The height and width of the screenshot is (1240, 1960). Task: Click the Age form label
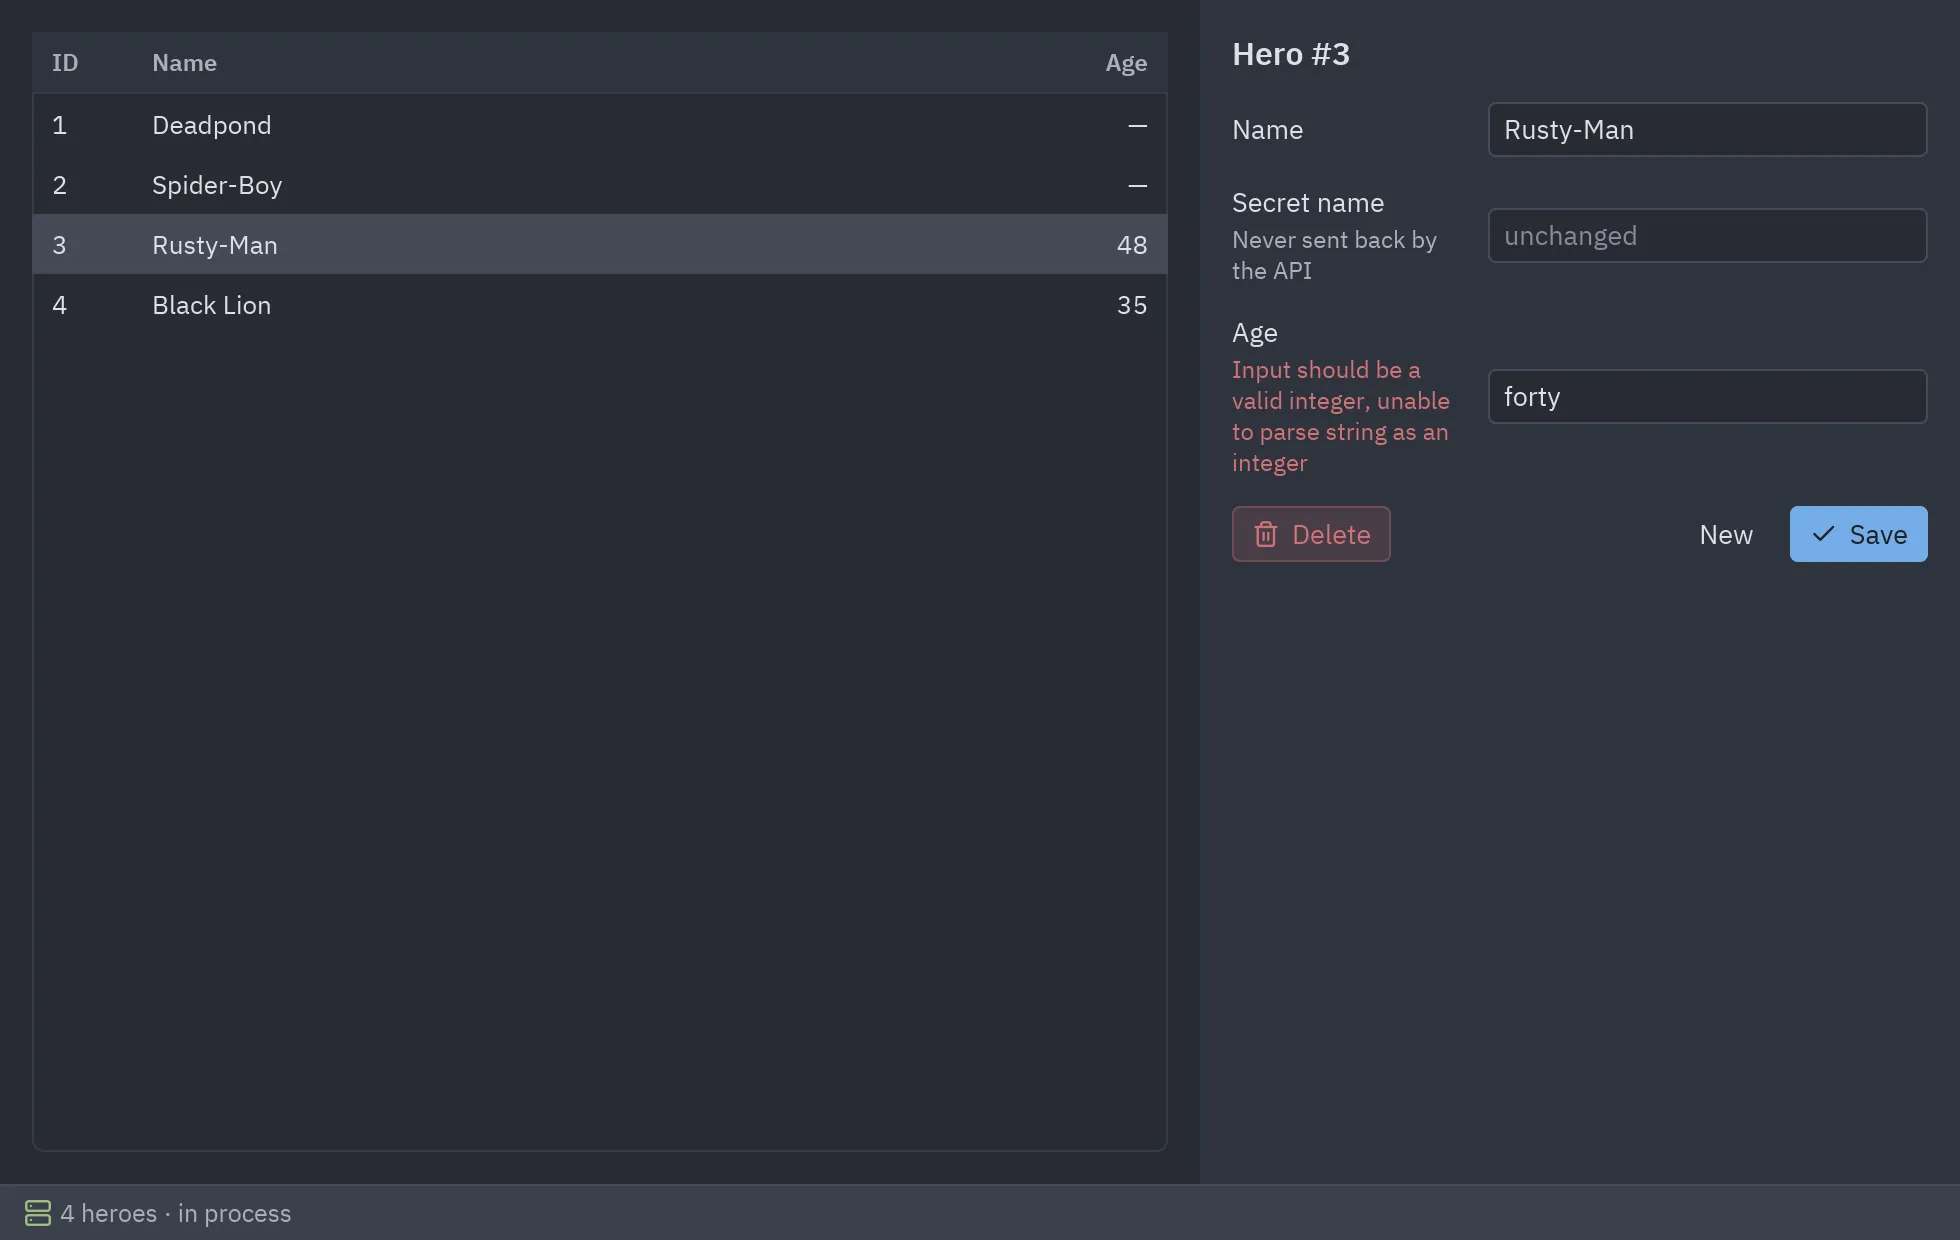coord(1255,333)
